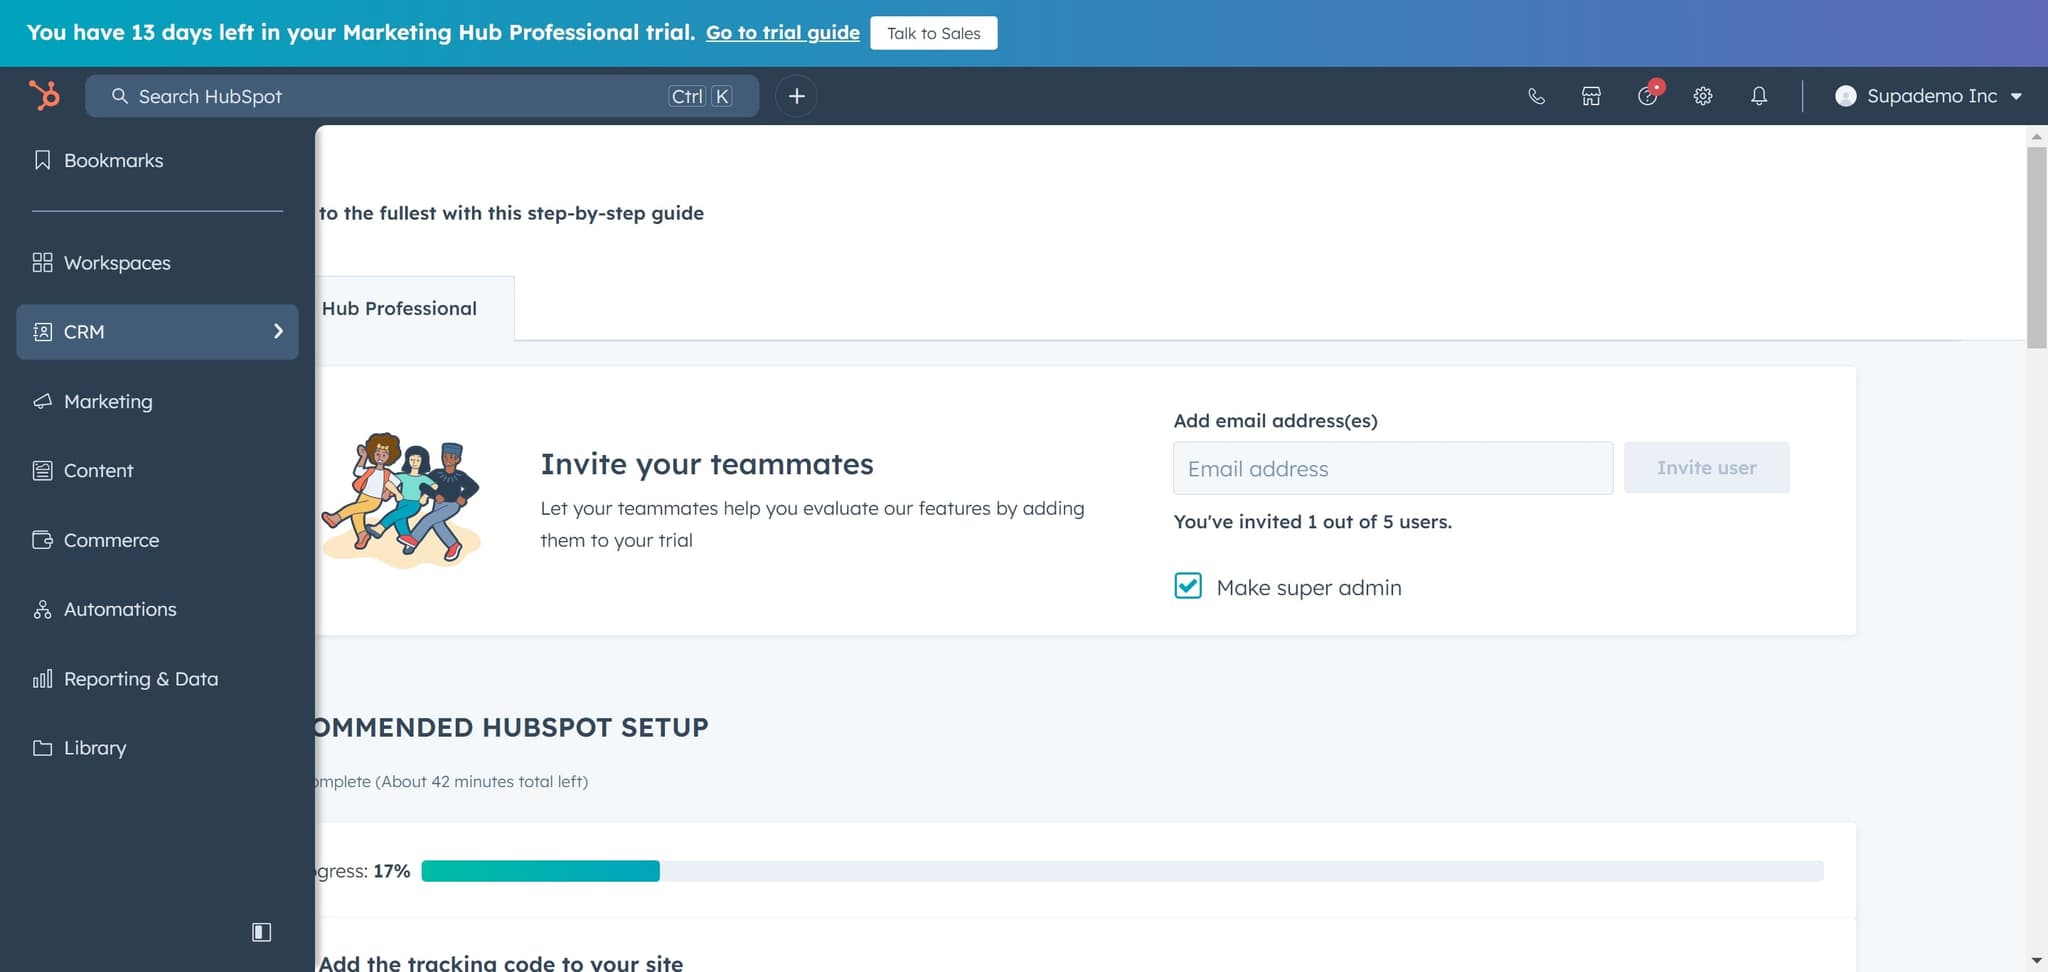This screenshot has width=2048, height=972.
Task: View Reporting & Data
Action: 141,678
